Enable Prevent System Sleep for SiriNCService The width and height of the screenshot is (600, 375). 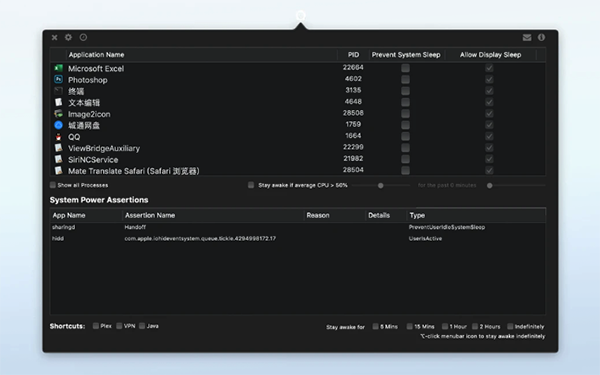tap(405, 159)
